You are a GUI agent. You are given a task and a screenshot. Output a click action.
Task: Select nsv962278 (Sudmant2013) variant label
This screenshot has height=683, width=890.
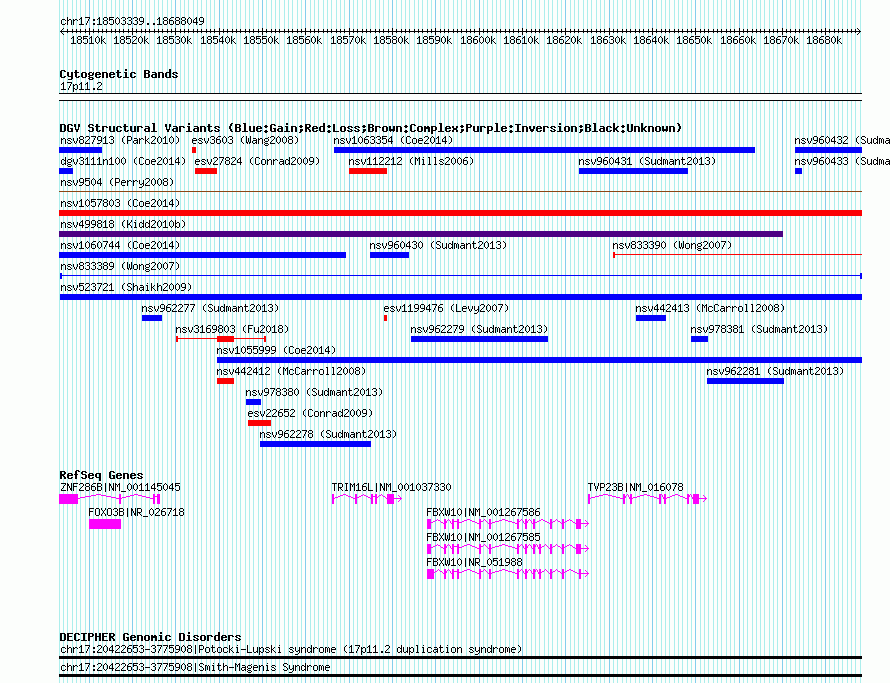328,434
